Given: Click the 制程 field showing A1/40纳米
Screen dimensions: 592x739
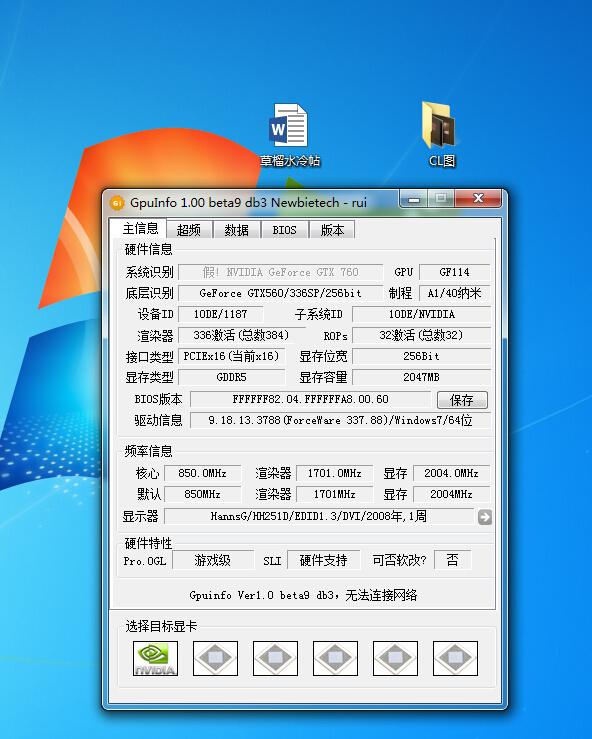Looking at the screenshot, I should 454,293.
